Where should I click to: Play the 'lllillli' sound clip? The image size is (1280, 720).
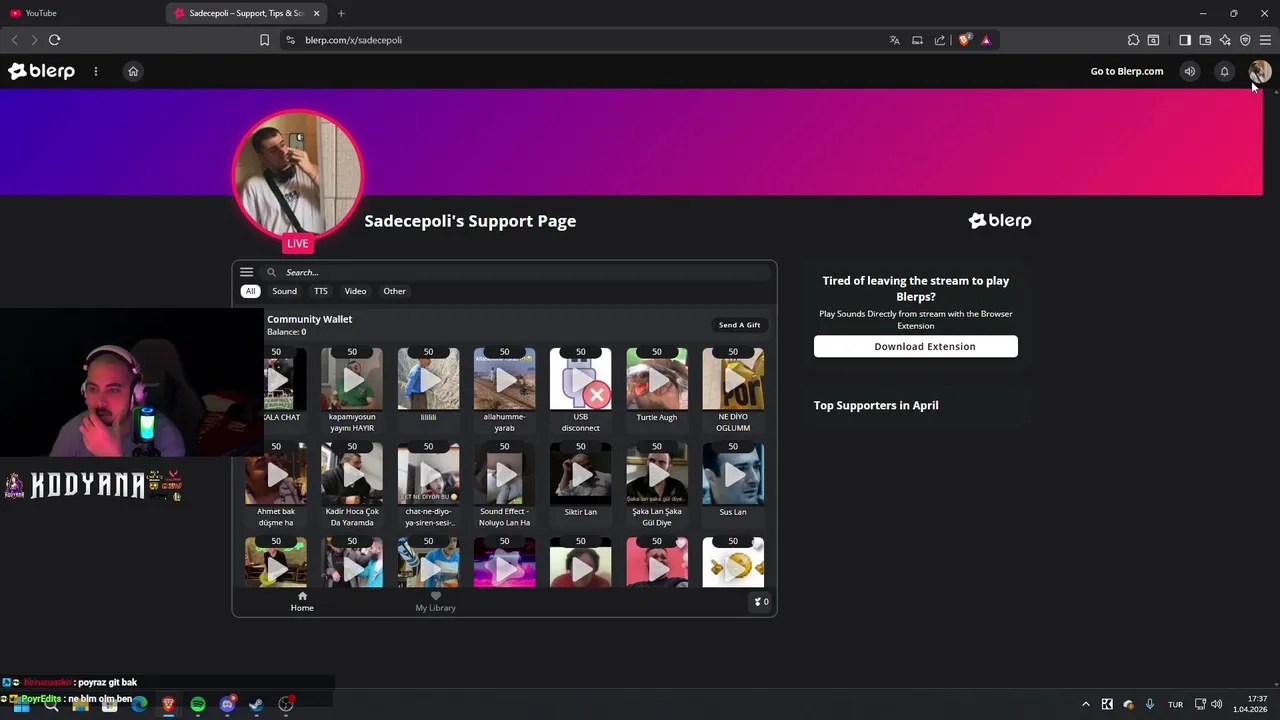point(428,379)
